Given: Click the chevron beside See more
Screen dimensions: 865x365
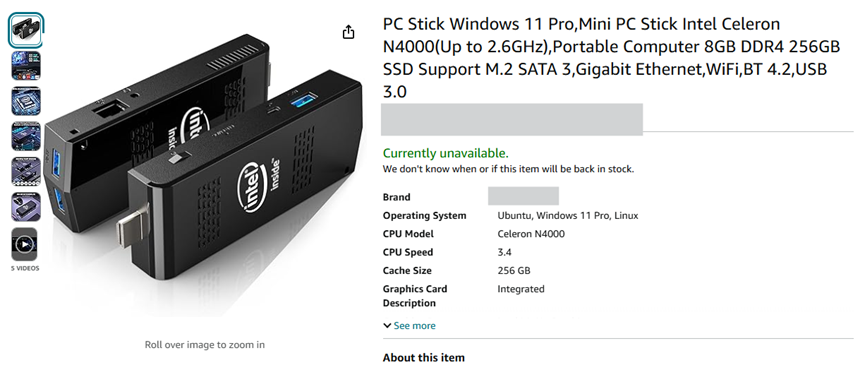Looking at the screenshot, I should (x=387, y=326).
